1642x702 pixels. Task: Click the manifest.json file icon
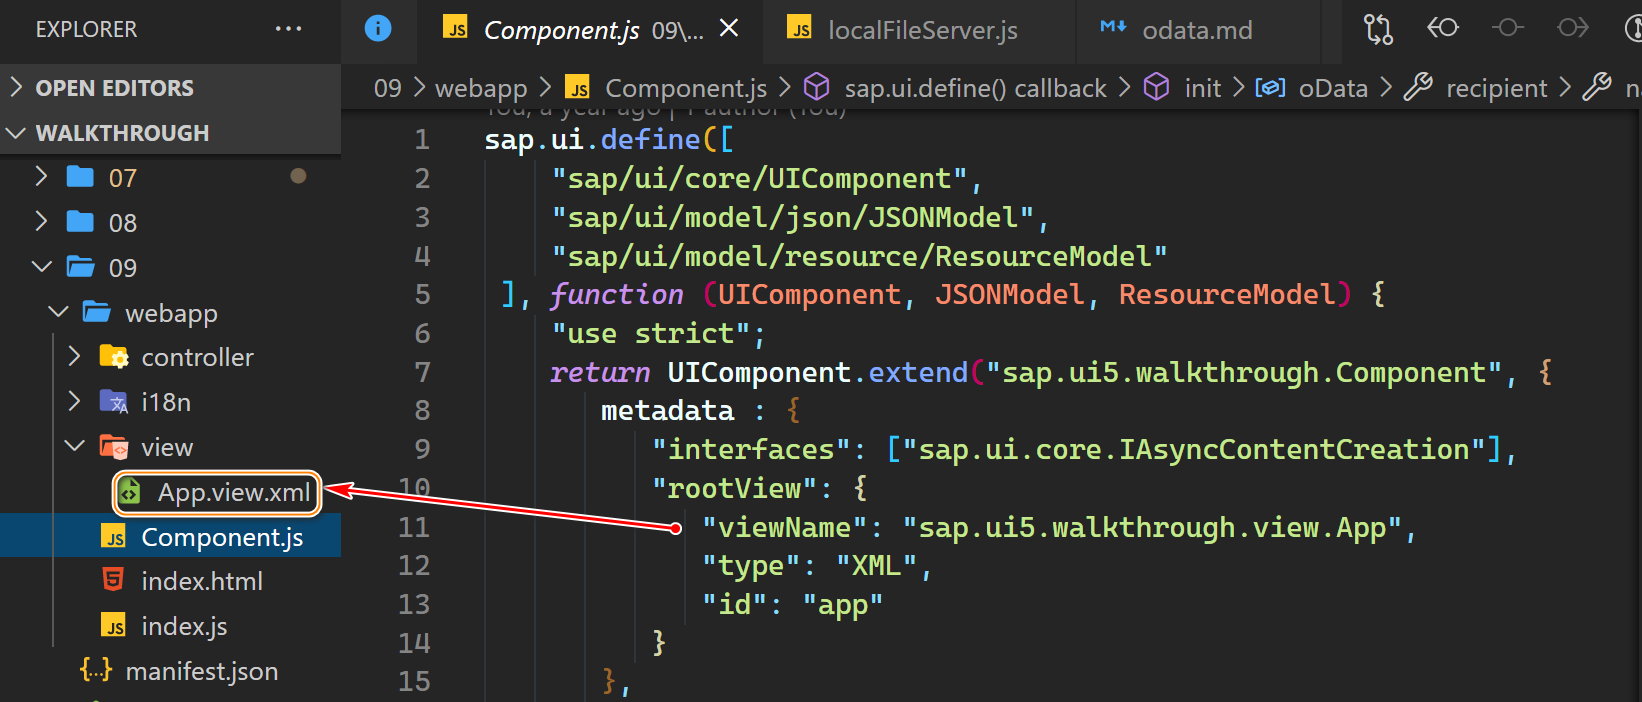click(x=96, y=671)
